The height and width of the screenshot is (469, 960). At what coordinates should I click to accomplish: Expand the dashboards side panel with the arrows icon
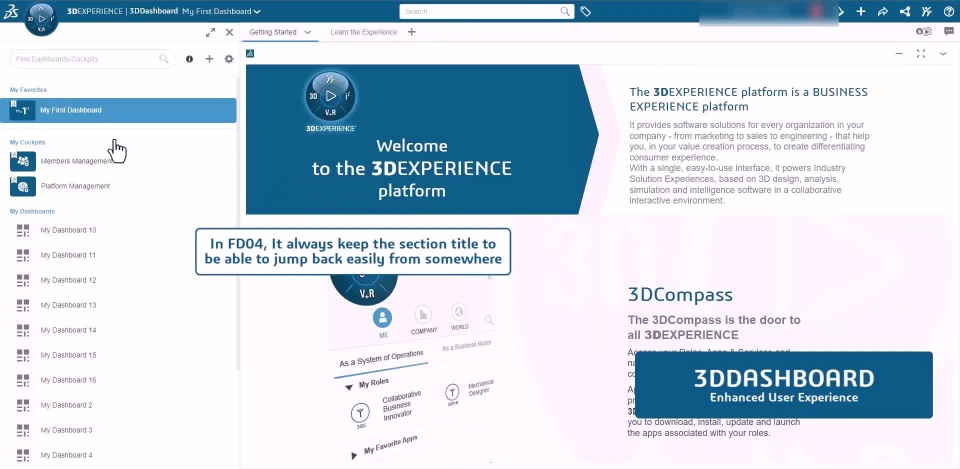click(211, 32)
